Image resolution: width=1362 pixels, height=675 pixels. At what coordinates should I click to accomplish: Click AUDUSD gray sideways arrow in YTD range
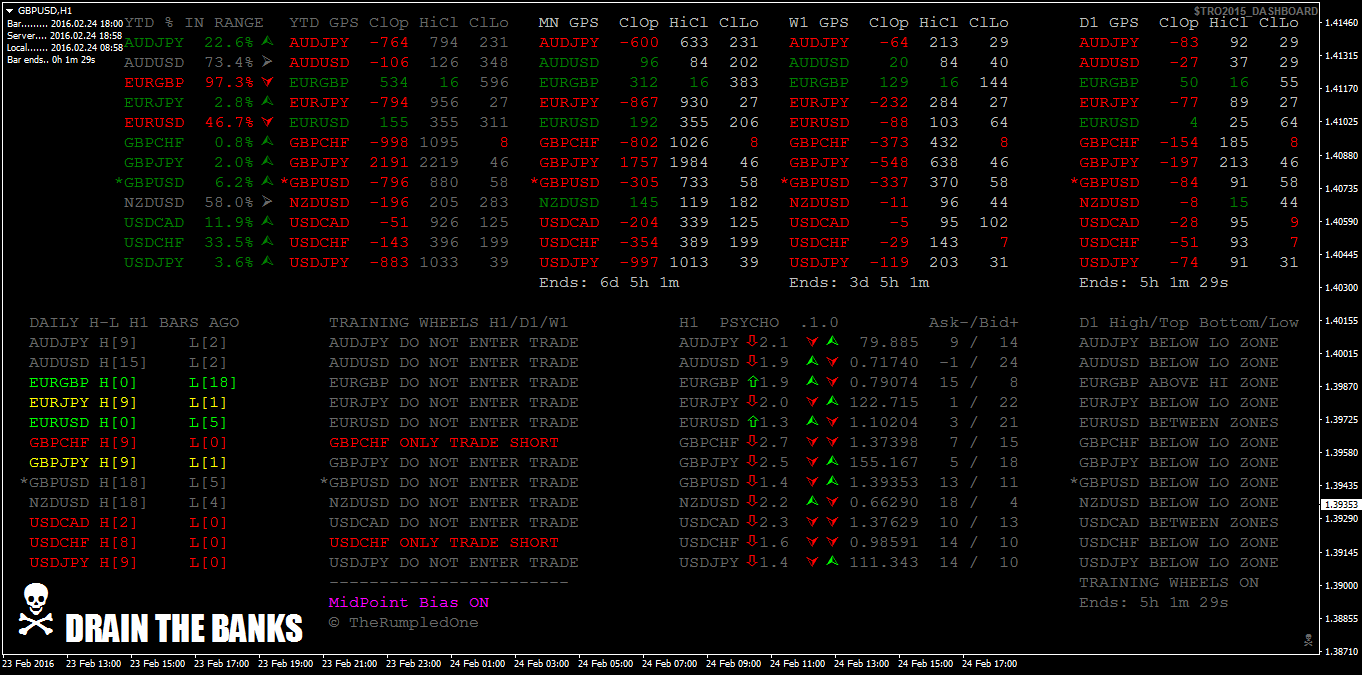266,62
